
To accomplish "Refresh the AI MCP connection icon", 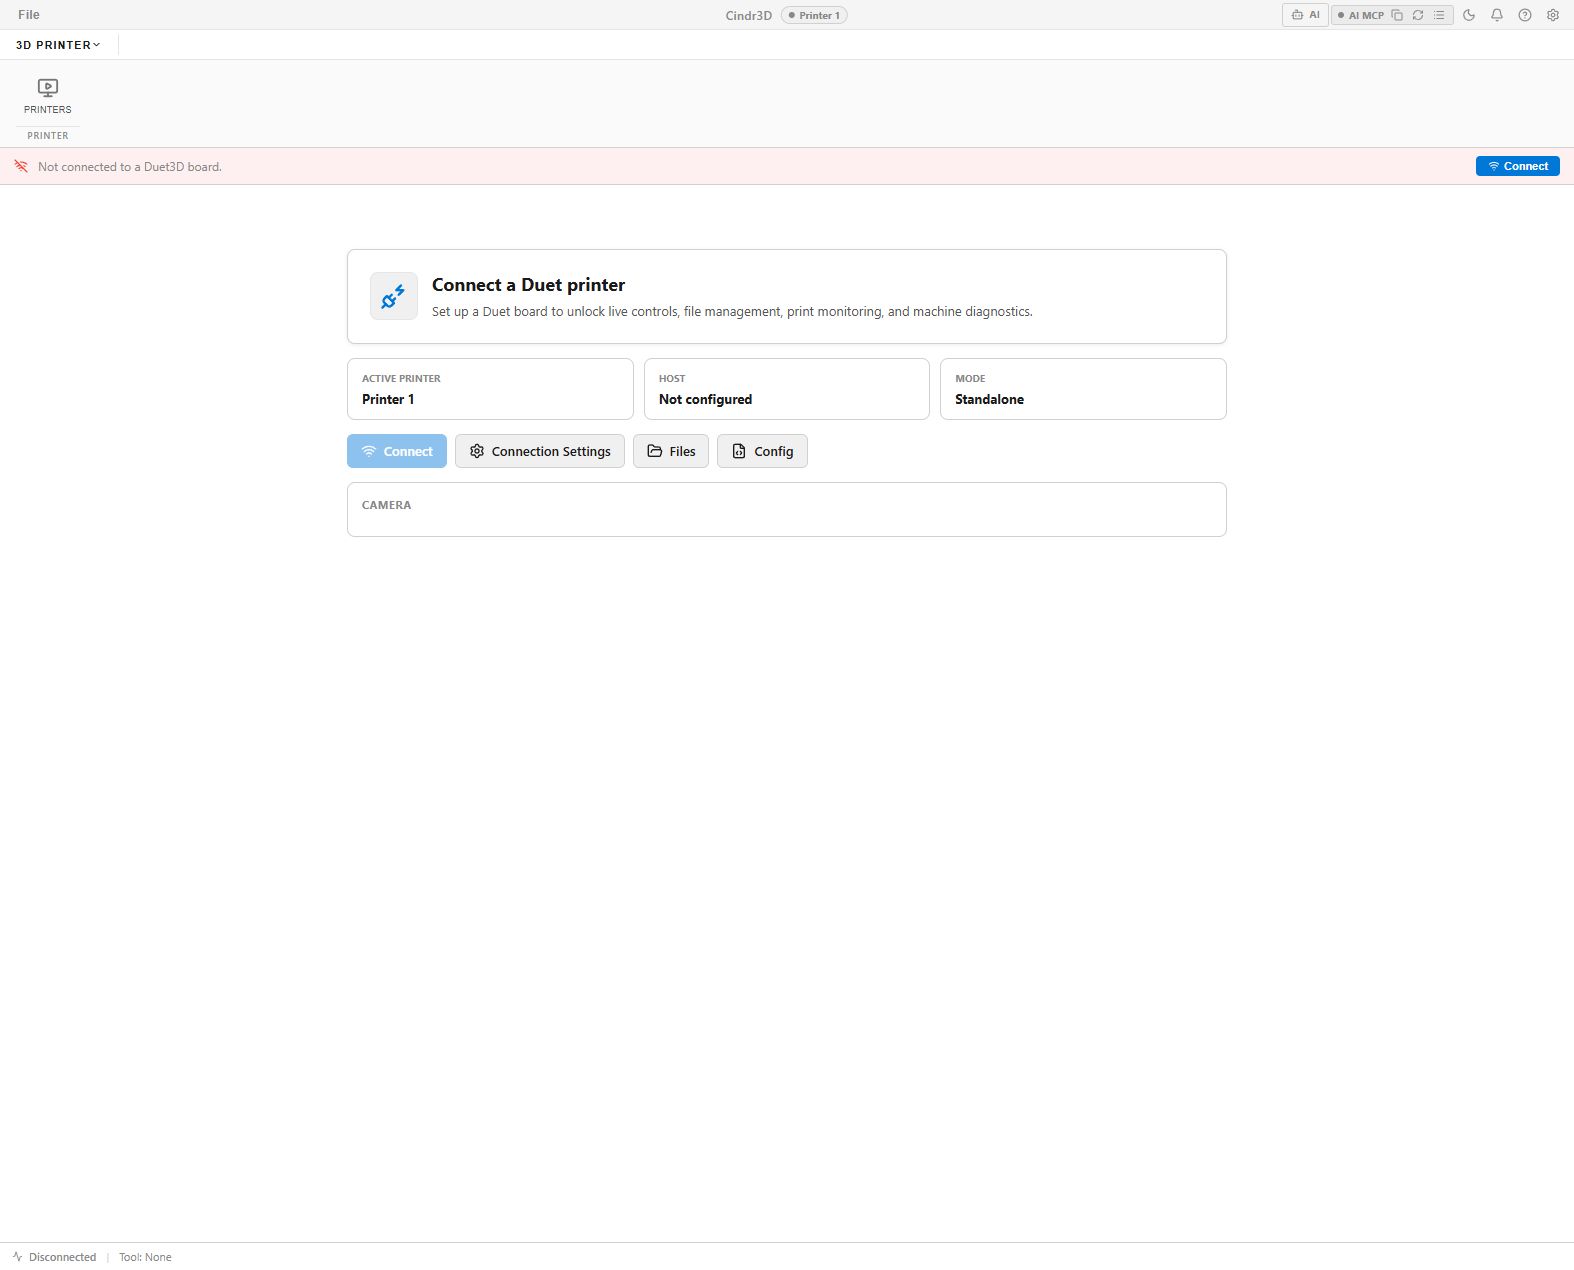I will (x=1418, y=15).
